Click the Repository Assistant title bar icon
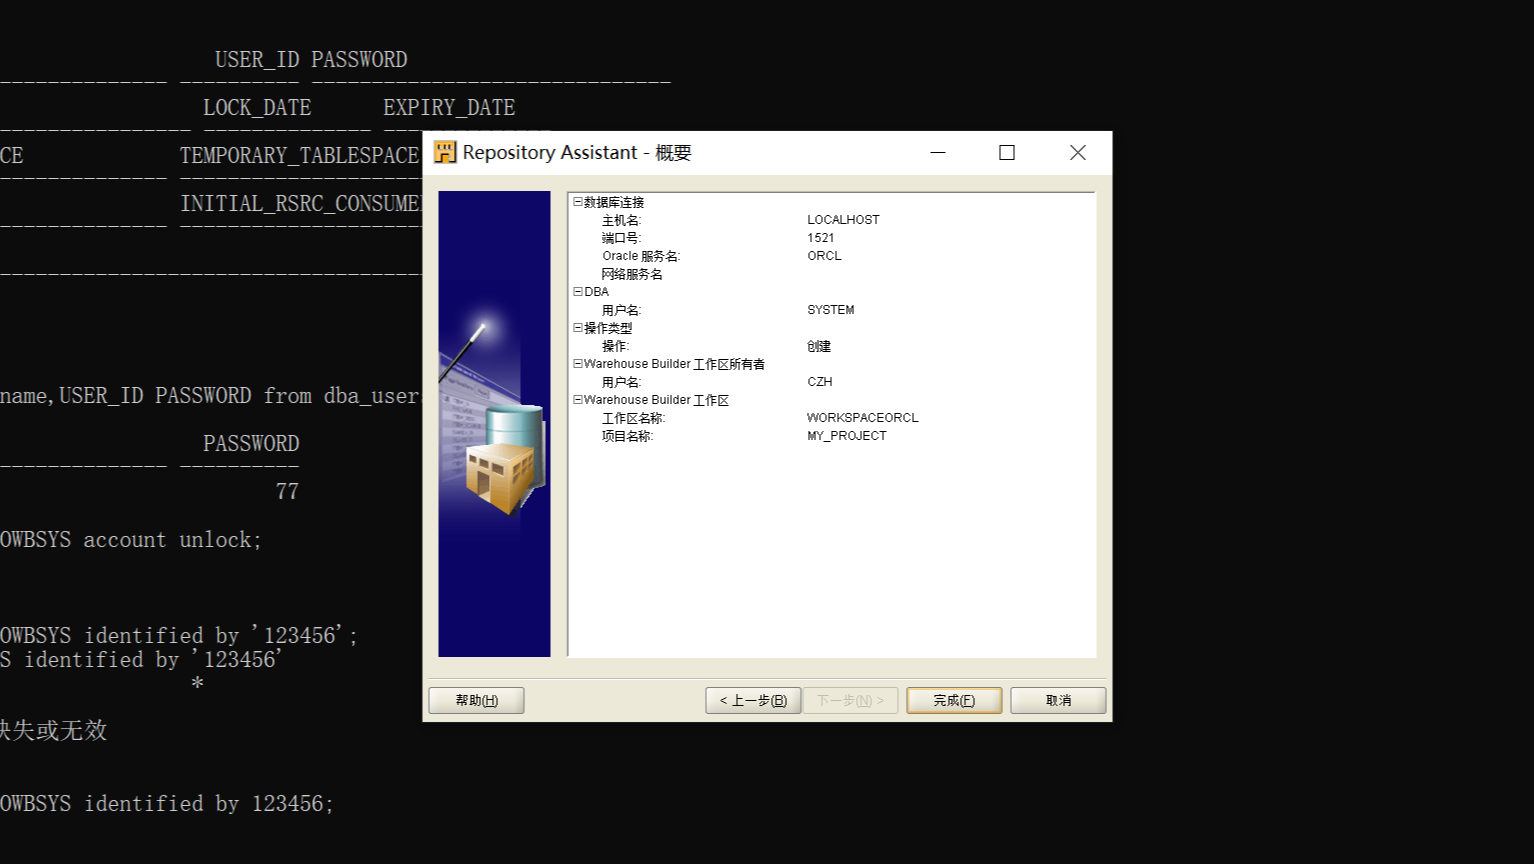1534x864 pixels. click(x=445, y=152)
